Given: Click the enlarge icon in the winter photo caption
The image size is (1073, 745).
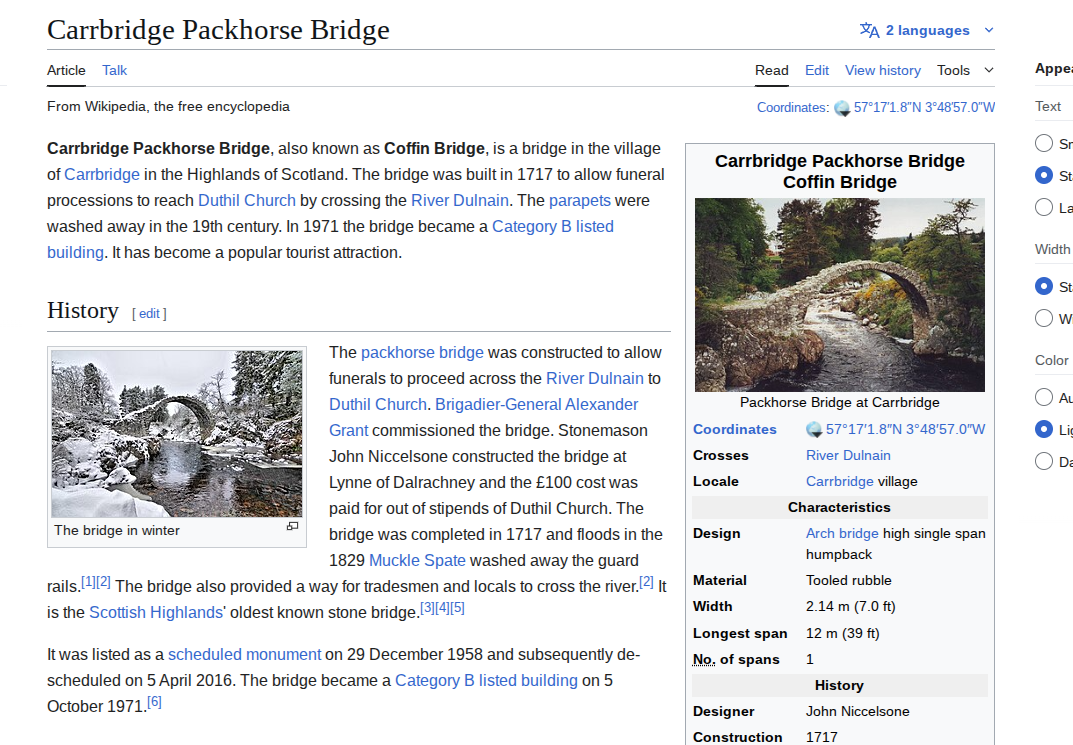Looking at the screenshot, I should (292, 526).
